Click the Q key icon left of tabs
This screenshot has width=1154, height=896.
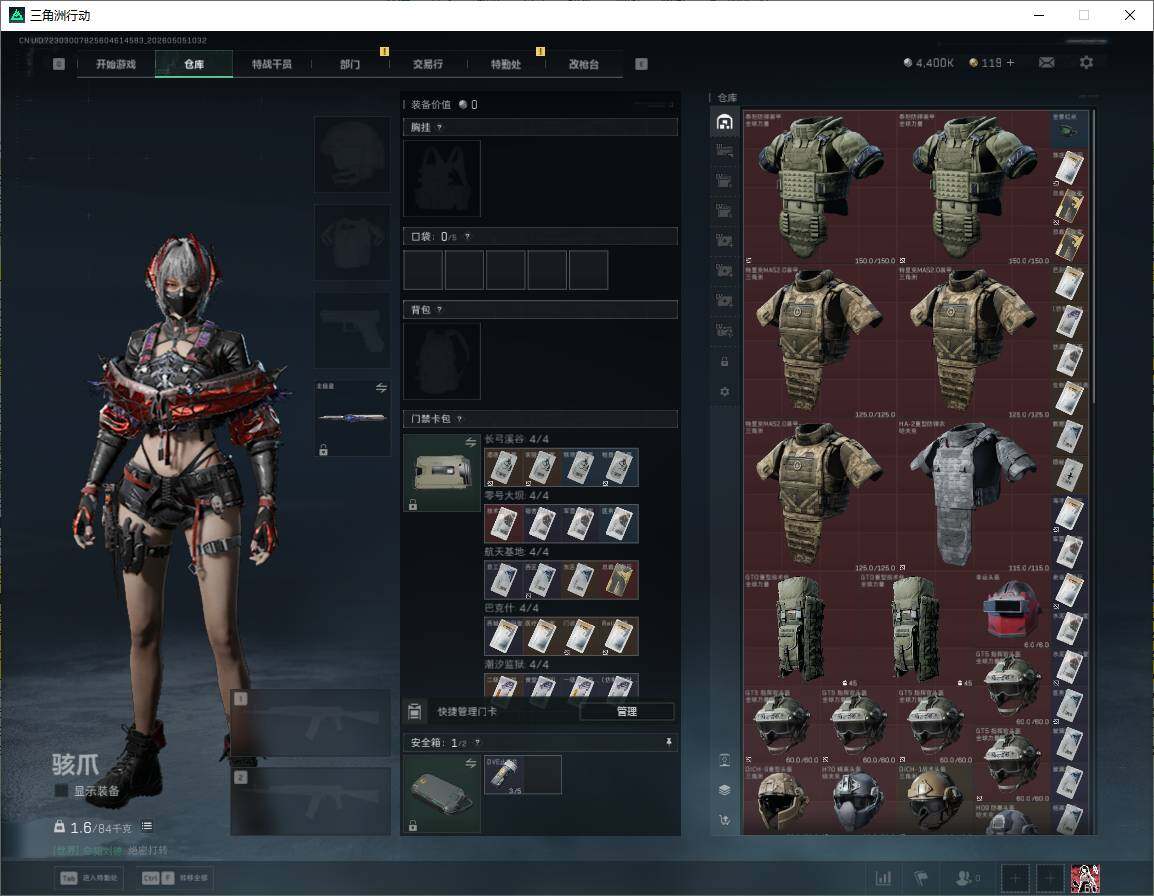tap(59, 64)
